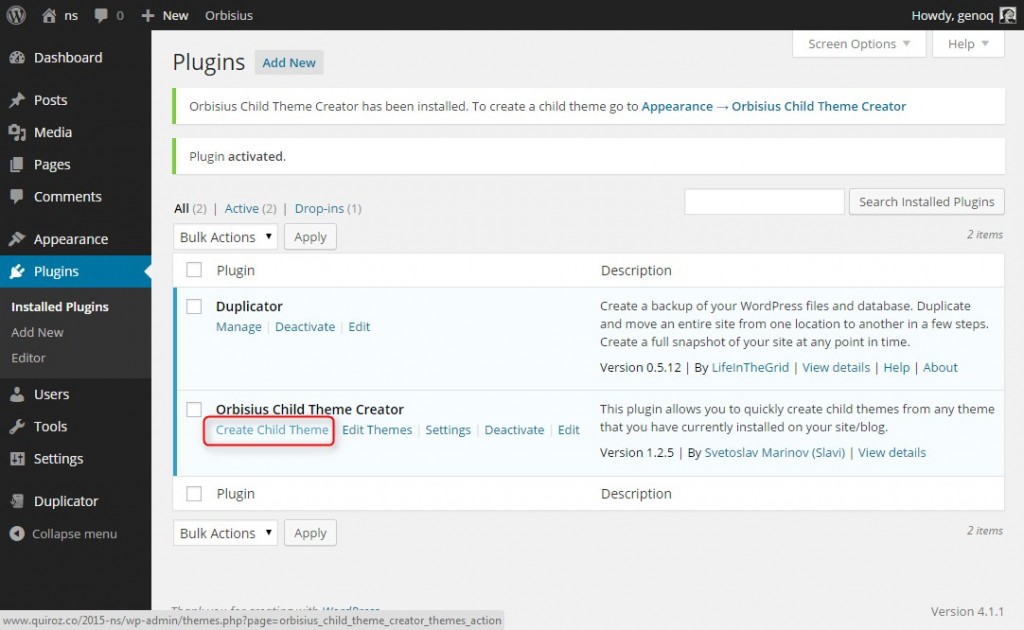1024x630 pixels.
Task: Click the Pages icon in sidebar
Action: [x=17, y=165]
